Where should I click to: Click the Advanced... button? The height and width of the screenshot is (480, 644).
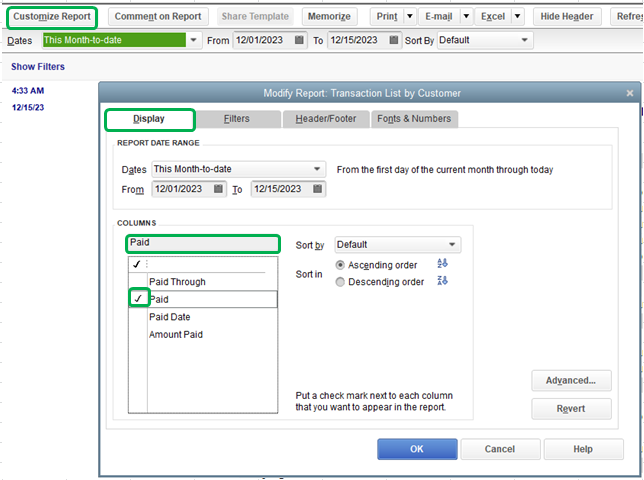571,381
